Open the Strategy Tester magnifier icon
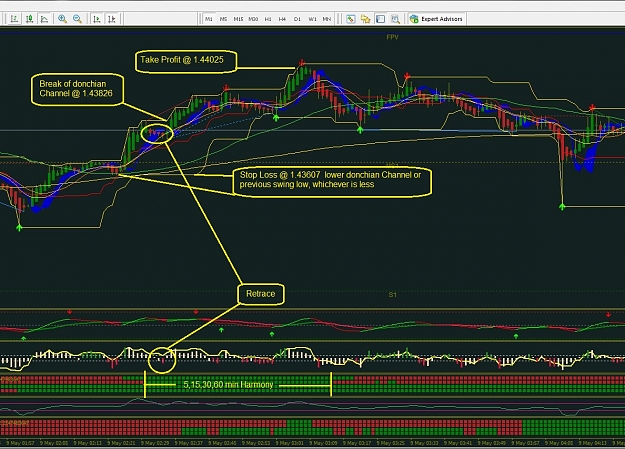625x449 pixels. (x=395, y=19)
